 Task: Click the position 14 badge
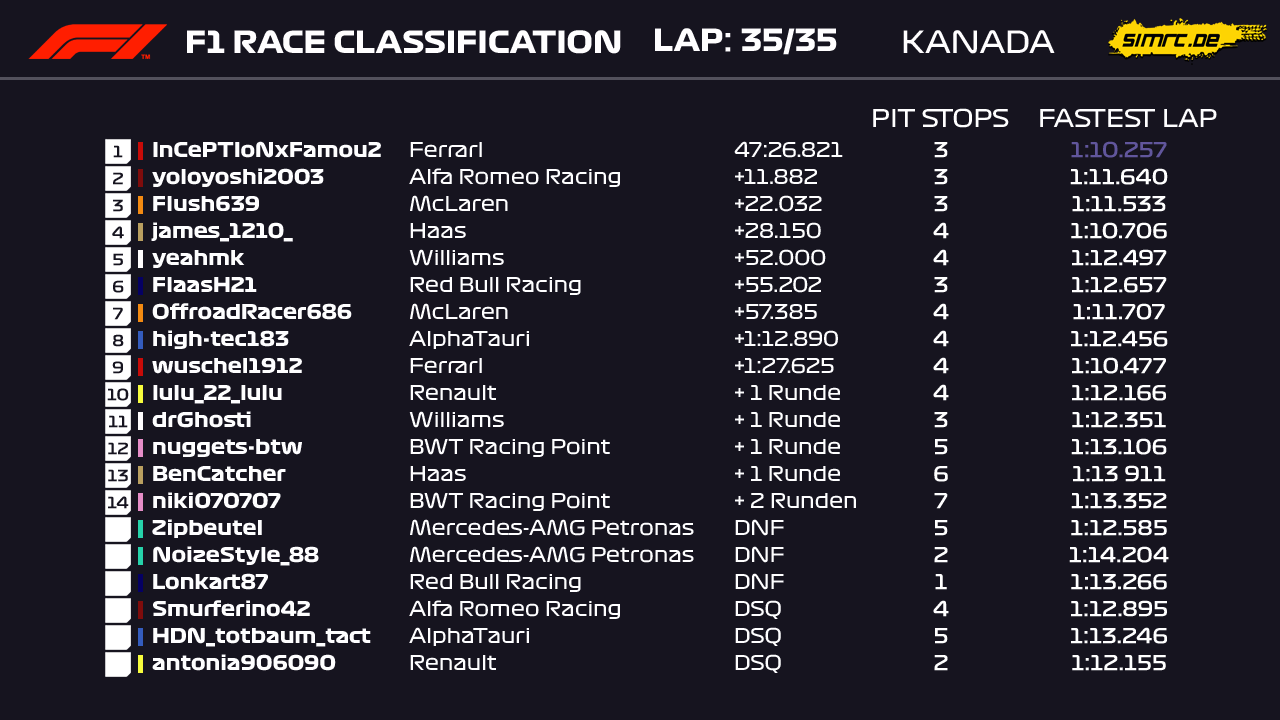(x=118, y=502)
